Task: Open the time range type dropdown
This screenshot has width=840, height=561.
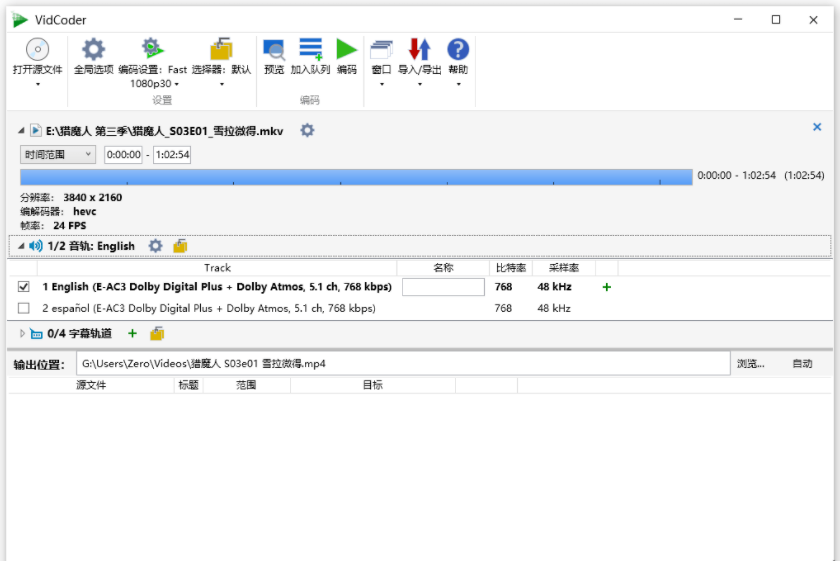Action: point(57,154)
